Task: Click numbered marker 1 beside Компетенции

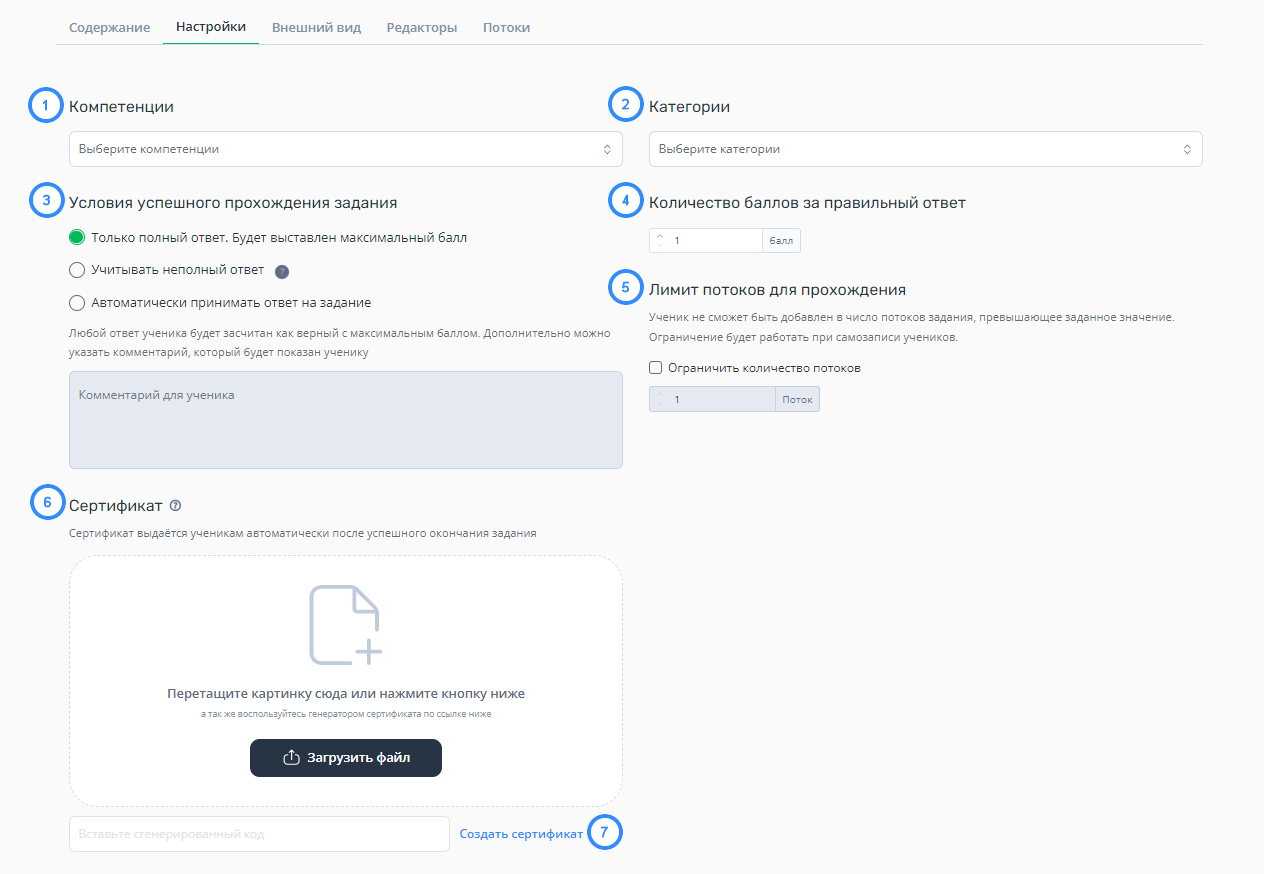Action: pos(45,106)
